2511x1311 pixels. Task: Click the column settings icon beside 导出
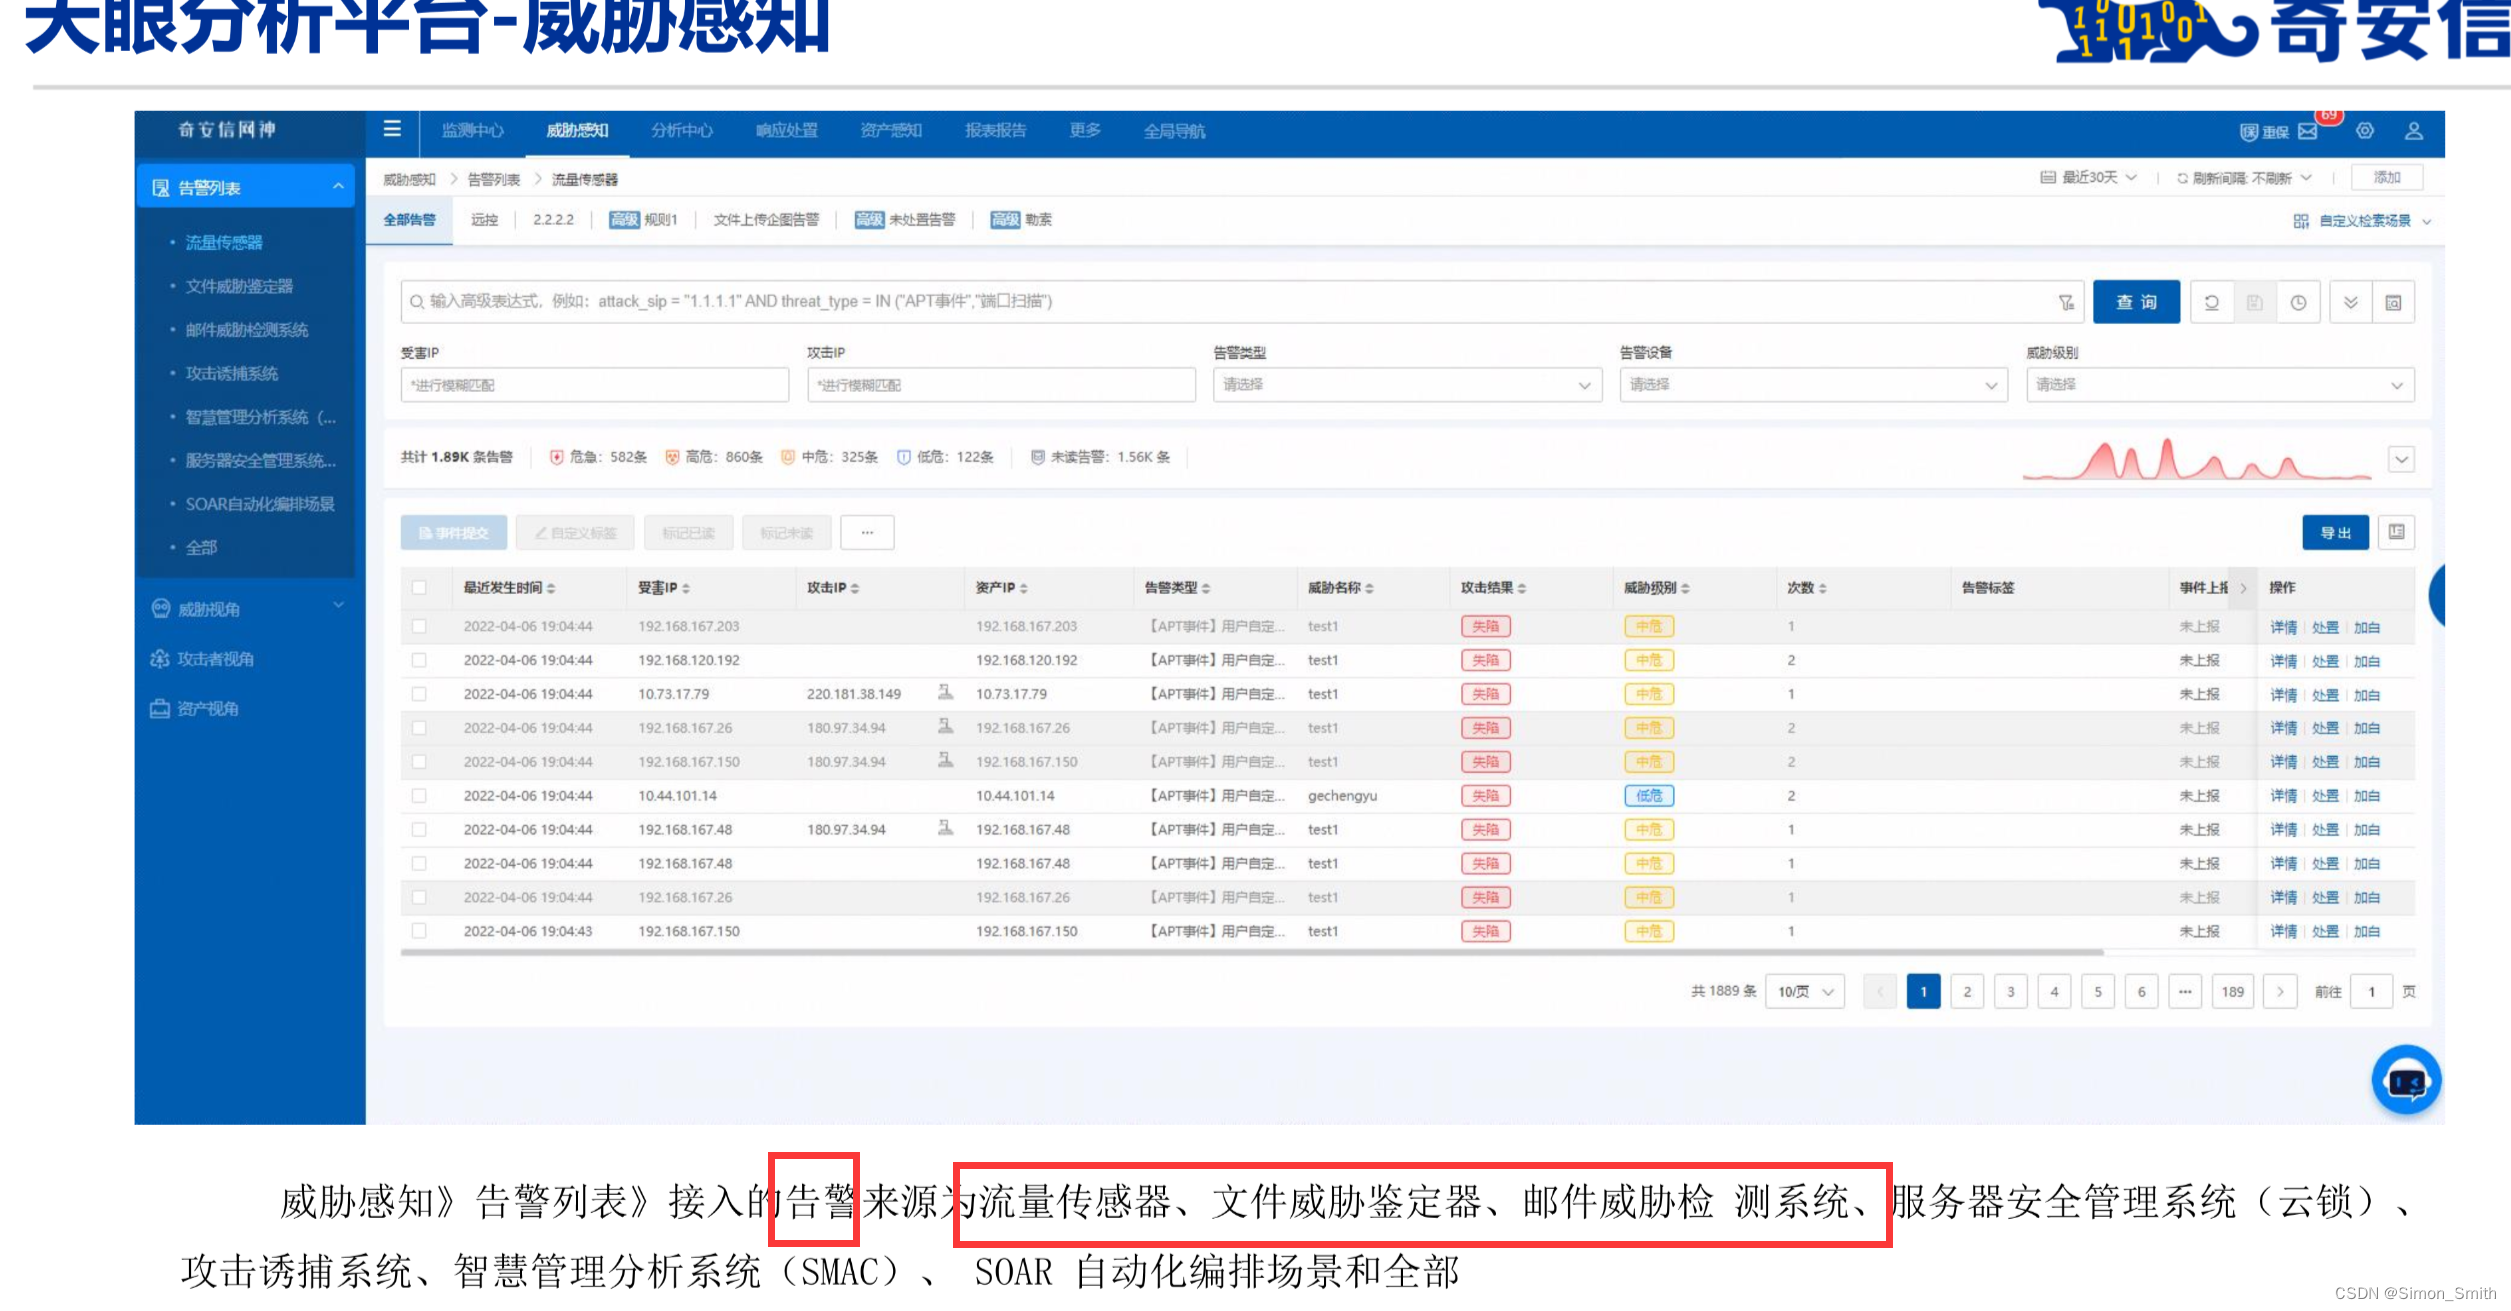(x=2397, y=532)
